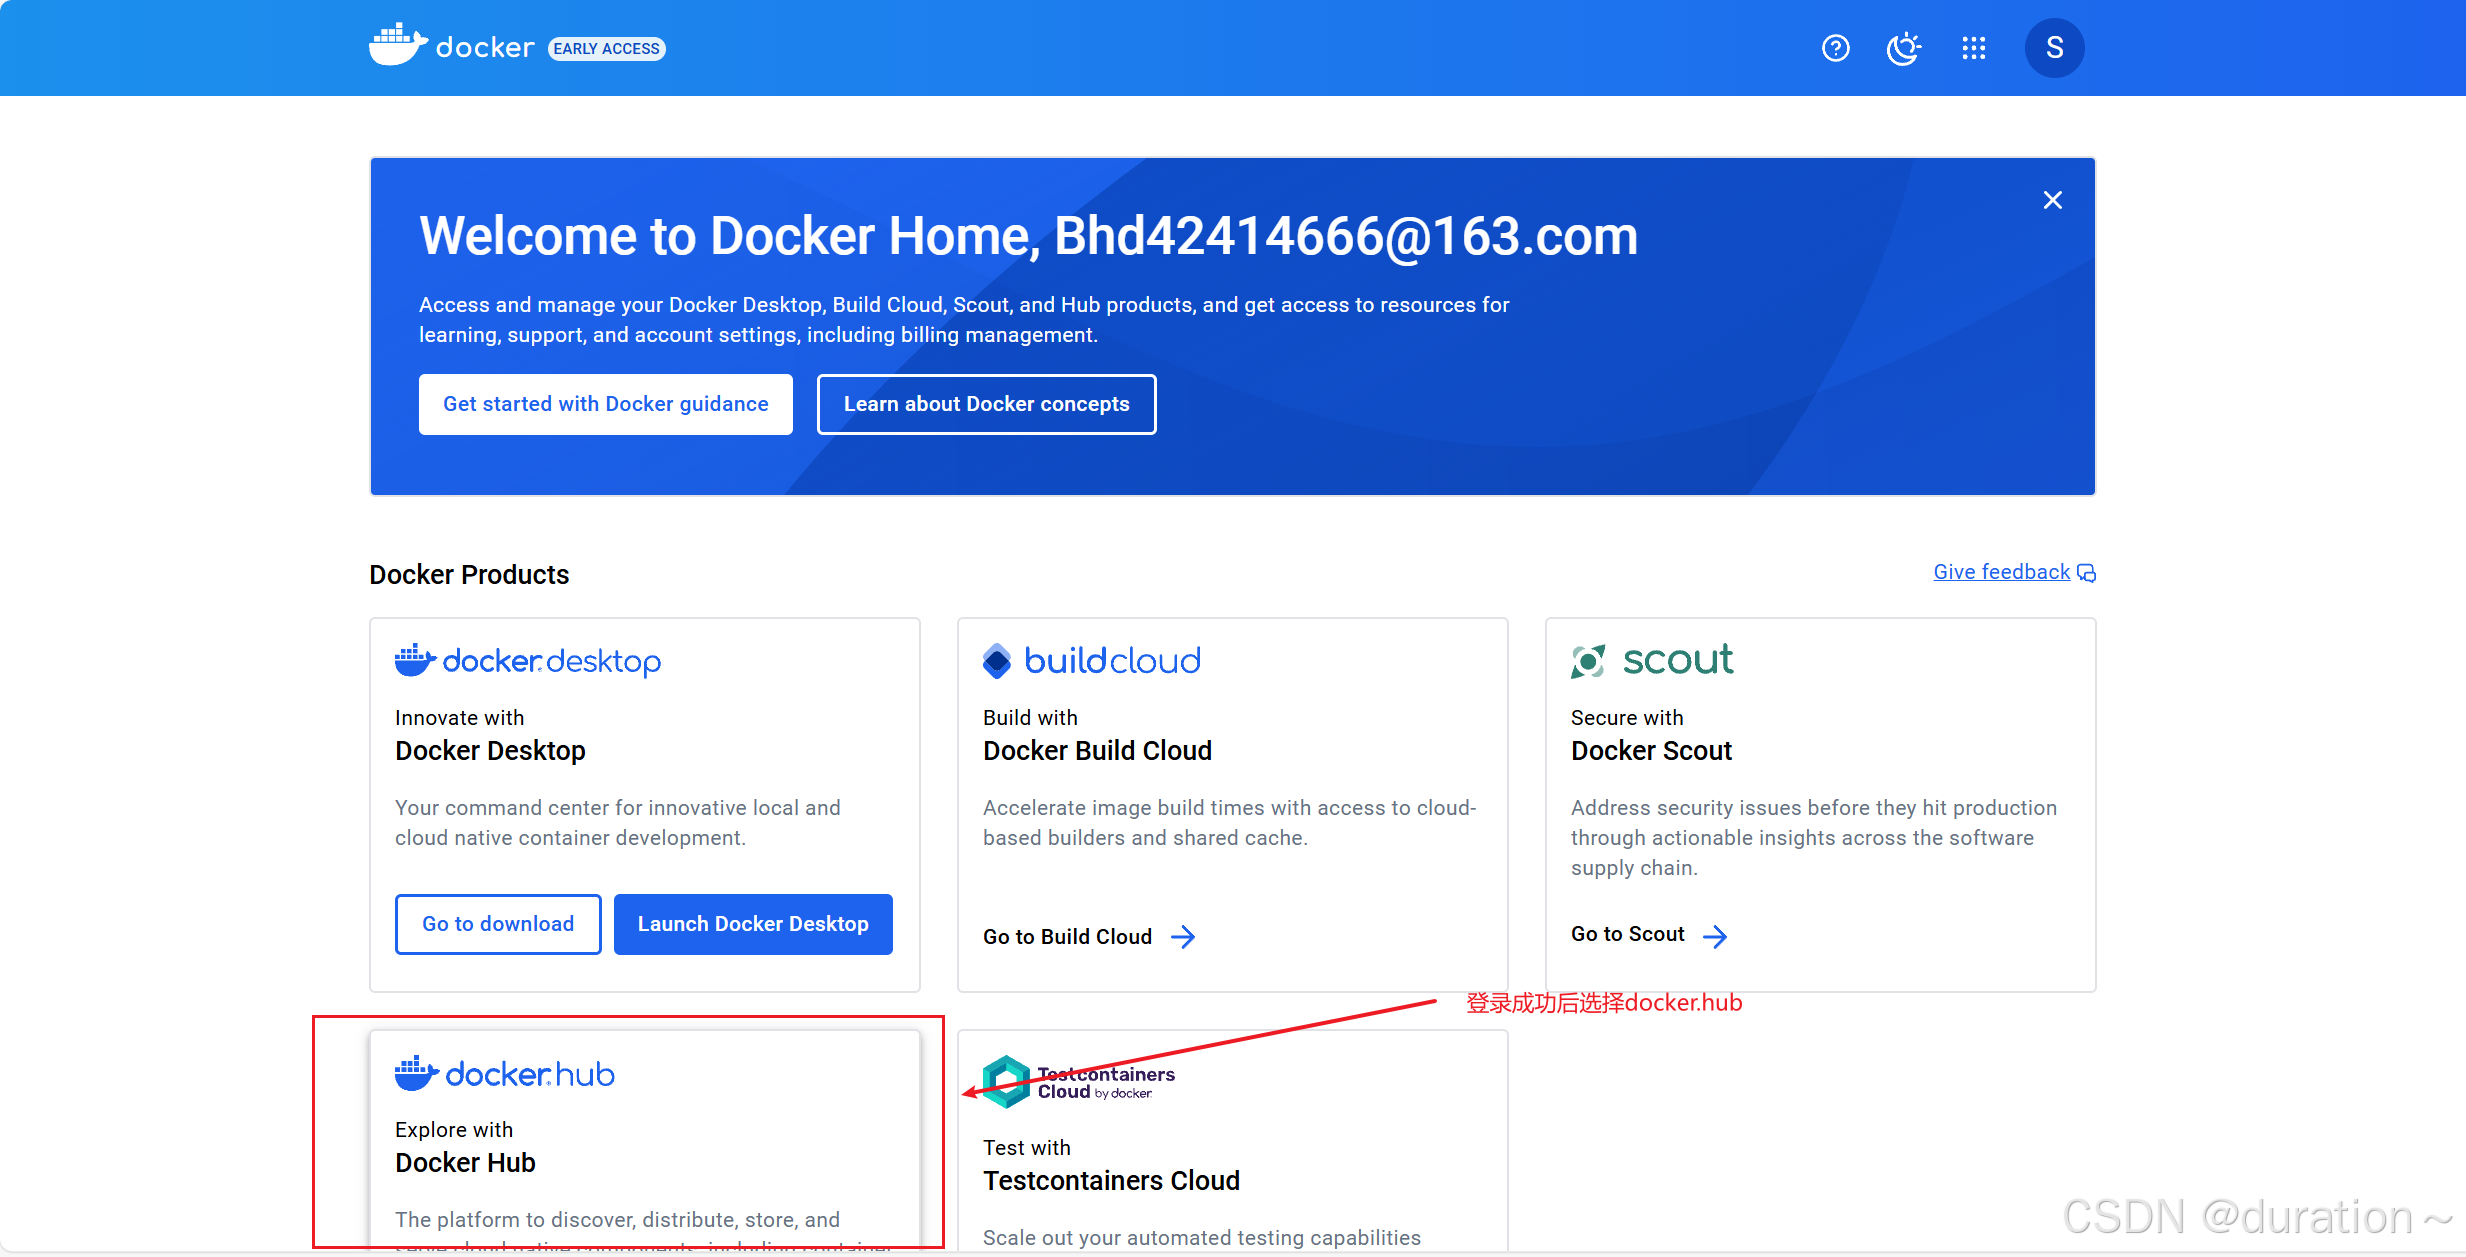Toggle dark mode moon icon
This screenshot has width=2466, height=1257.
point(1903,48)
